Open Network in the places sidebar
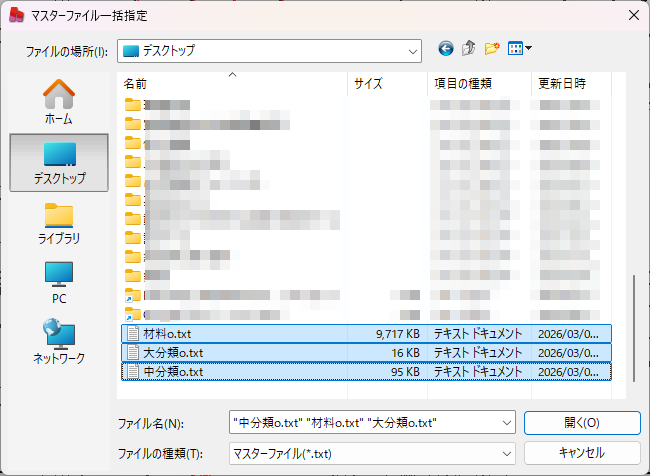The height and width of the screenshot is (476, 650). [x=58, y=342]
